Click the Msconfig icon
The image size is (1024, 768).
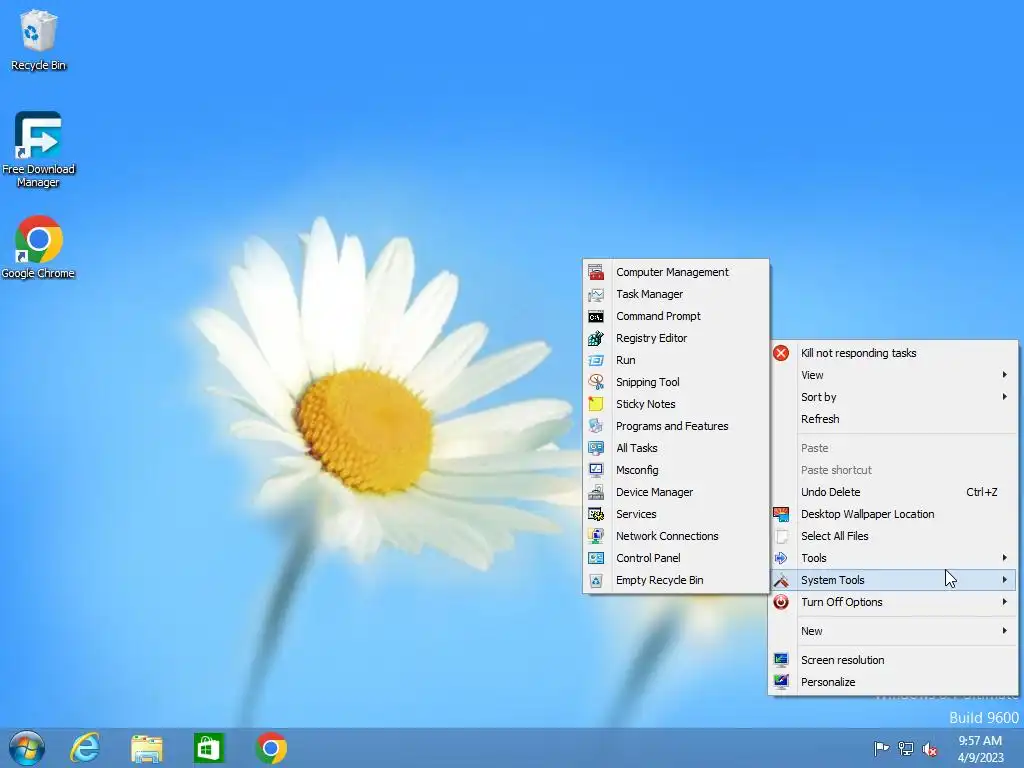[x=596, y=470]
